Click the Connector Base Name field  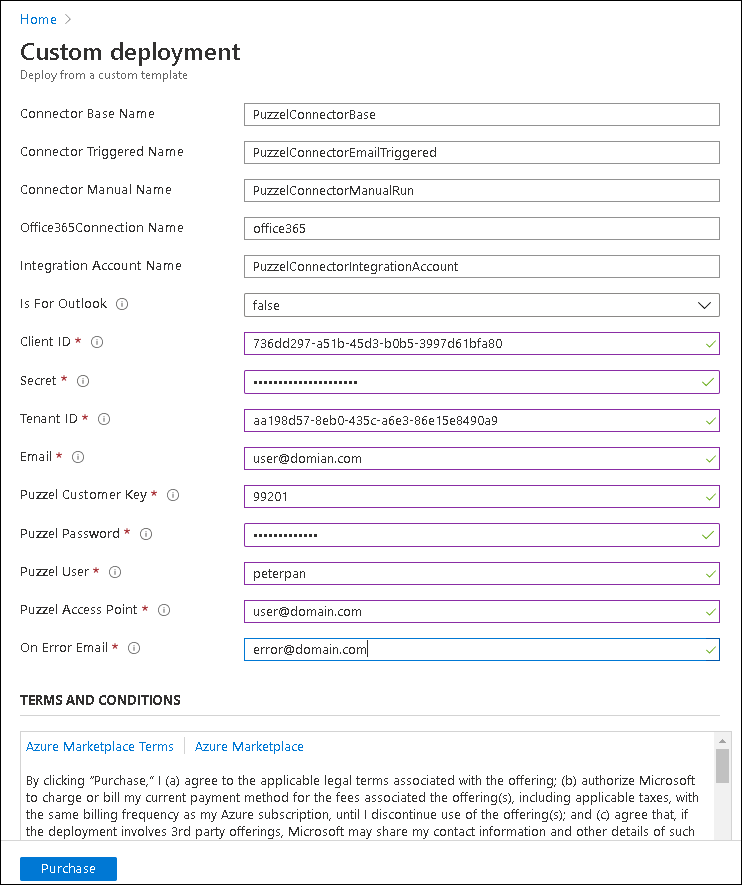[x=481, y=115]
